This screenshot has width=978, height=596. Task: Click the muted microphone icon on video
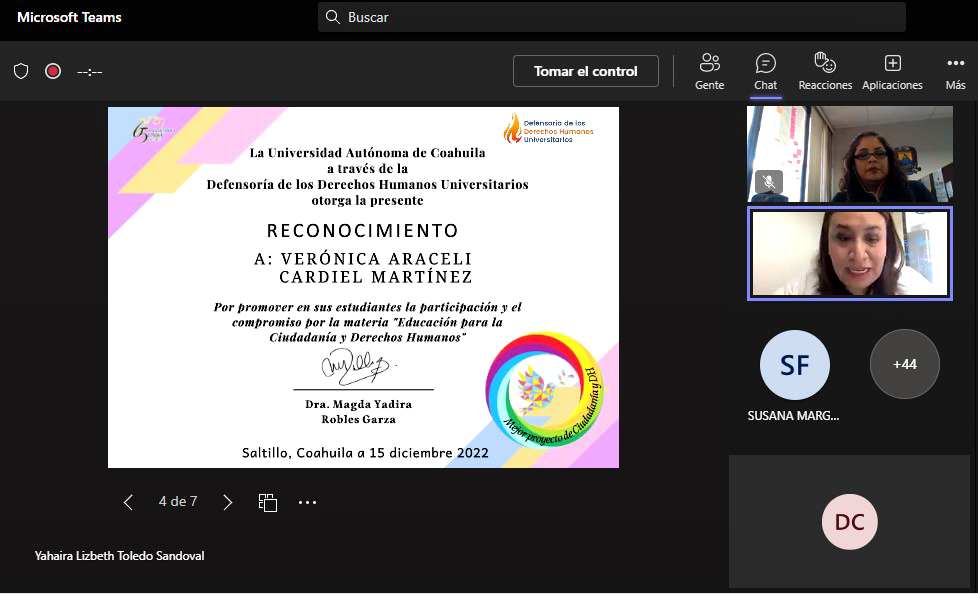768,182
